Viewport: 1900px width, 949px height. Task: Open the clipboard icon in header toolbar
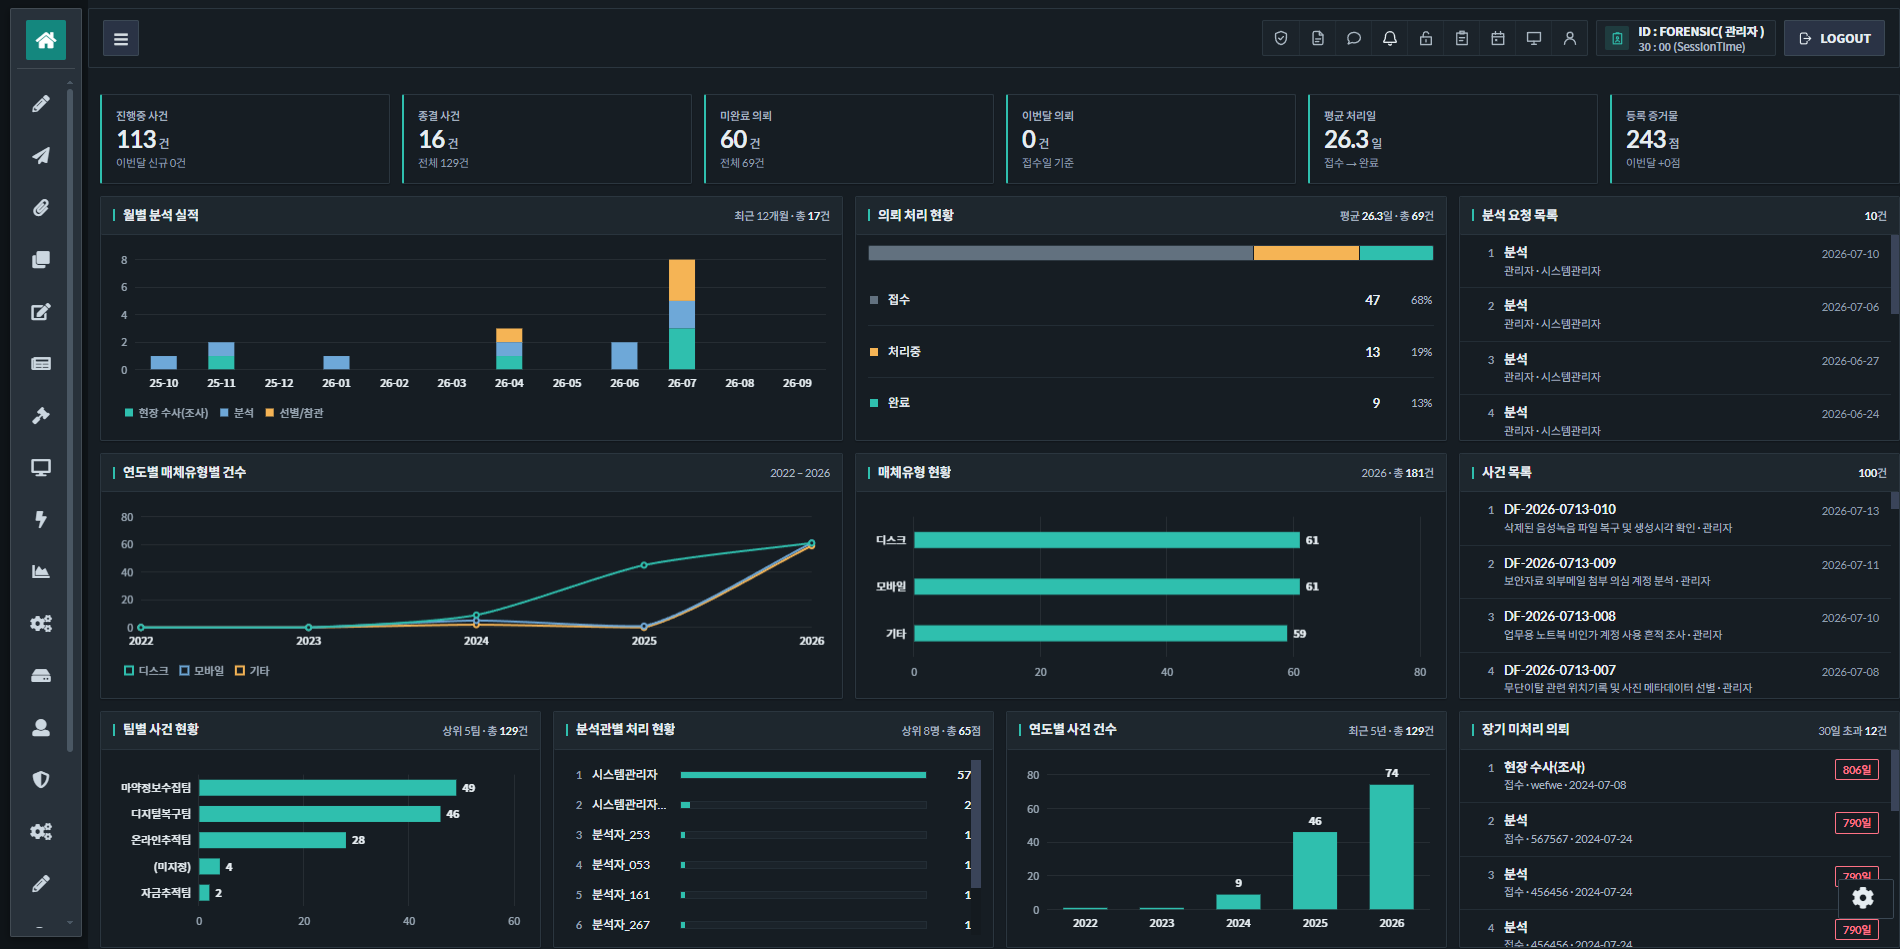[1462, 39]
